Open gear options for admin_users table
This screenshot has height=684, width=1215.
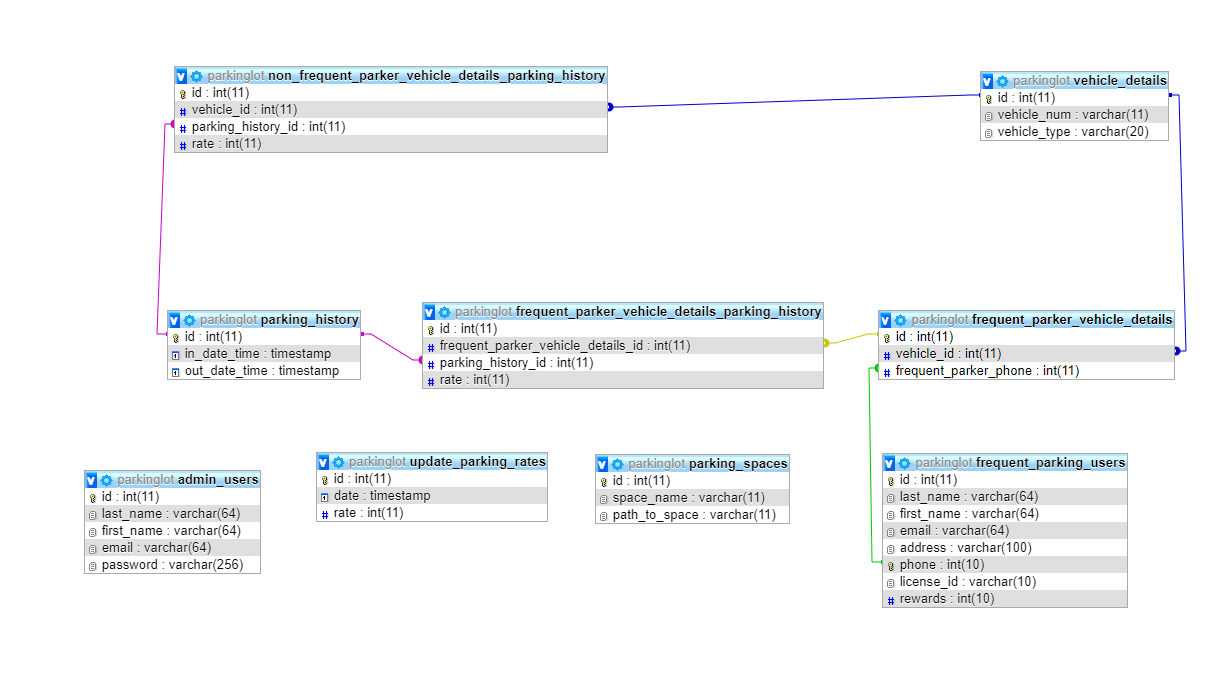click(x=106, y=480)
